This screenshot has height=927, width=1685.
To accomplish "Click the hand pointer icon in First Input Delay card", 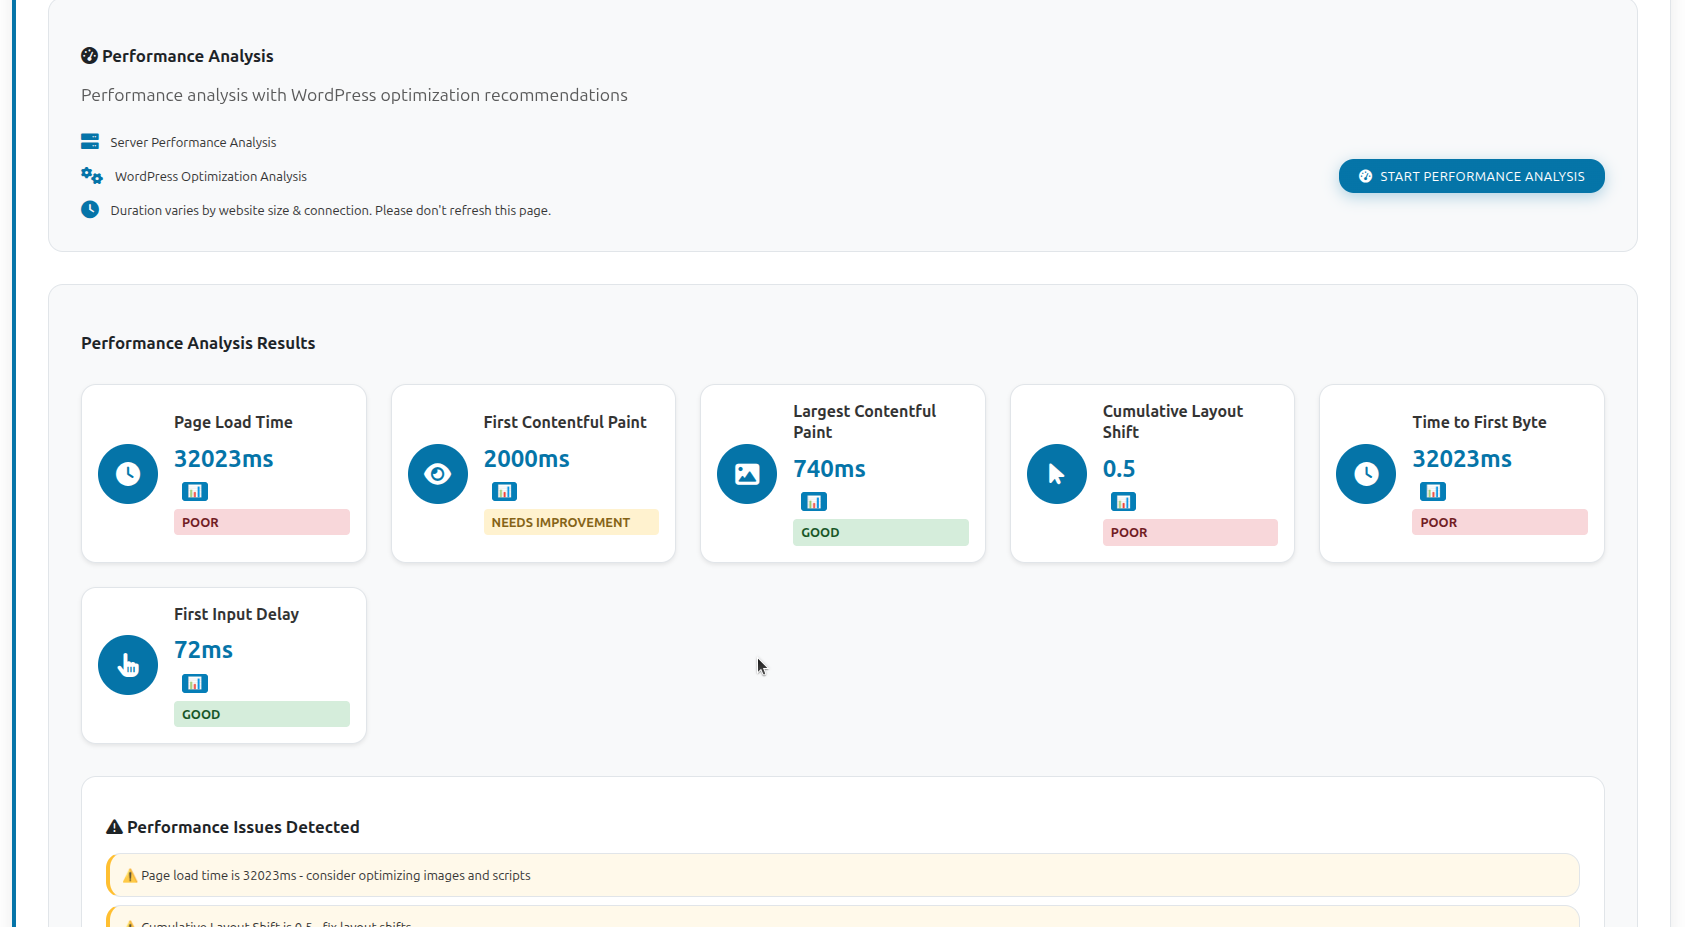I will pyautogui.click(x=128, y=665).
